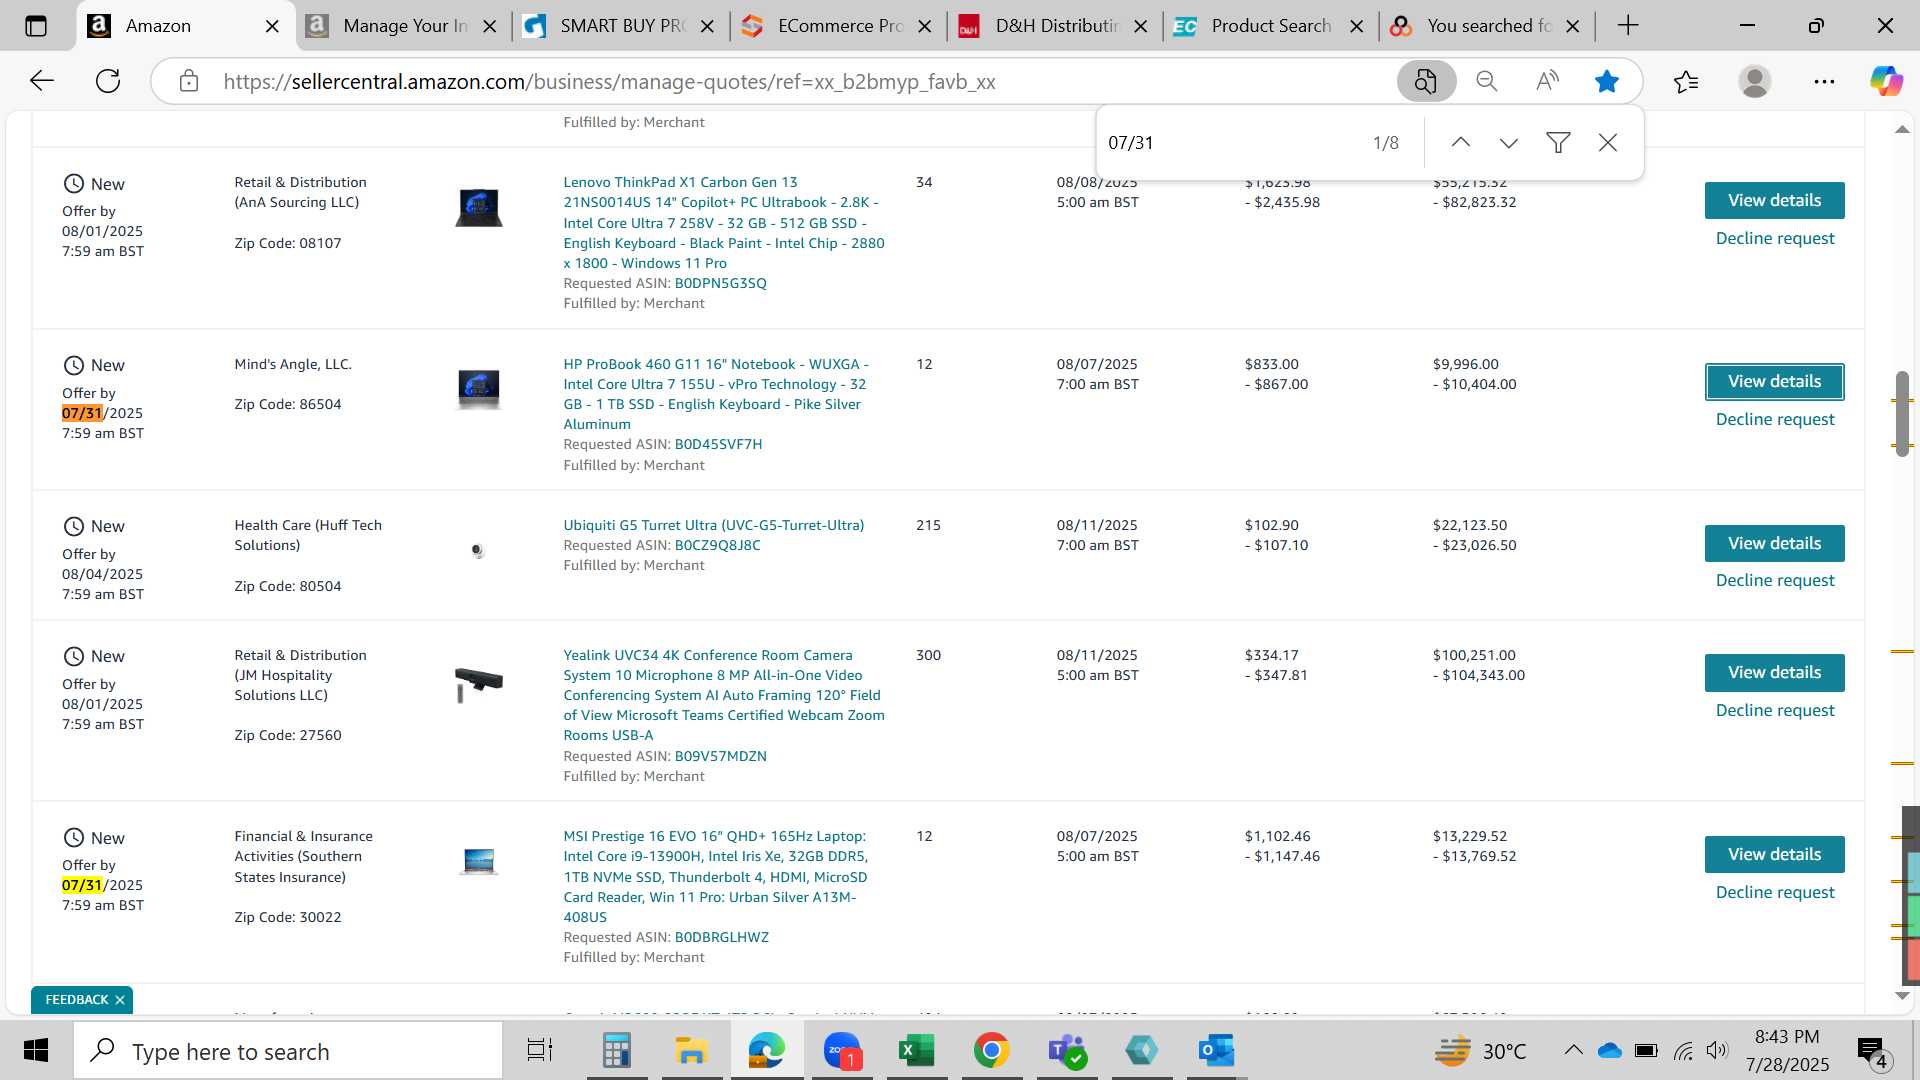
Task: Click the find text field with 07/31
Action: point(1230,143)
